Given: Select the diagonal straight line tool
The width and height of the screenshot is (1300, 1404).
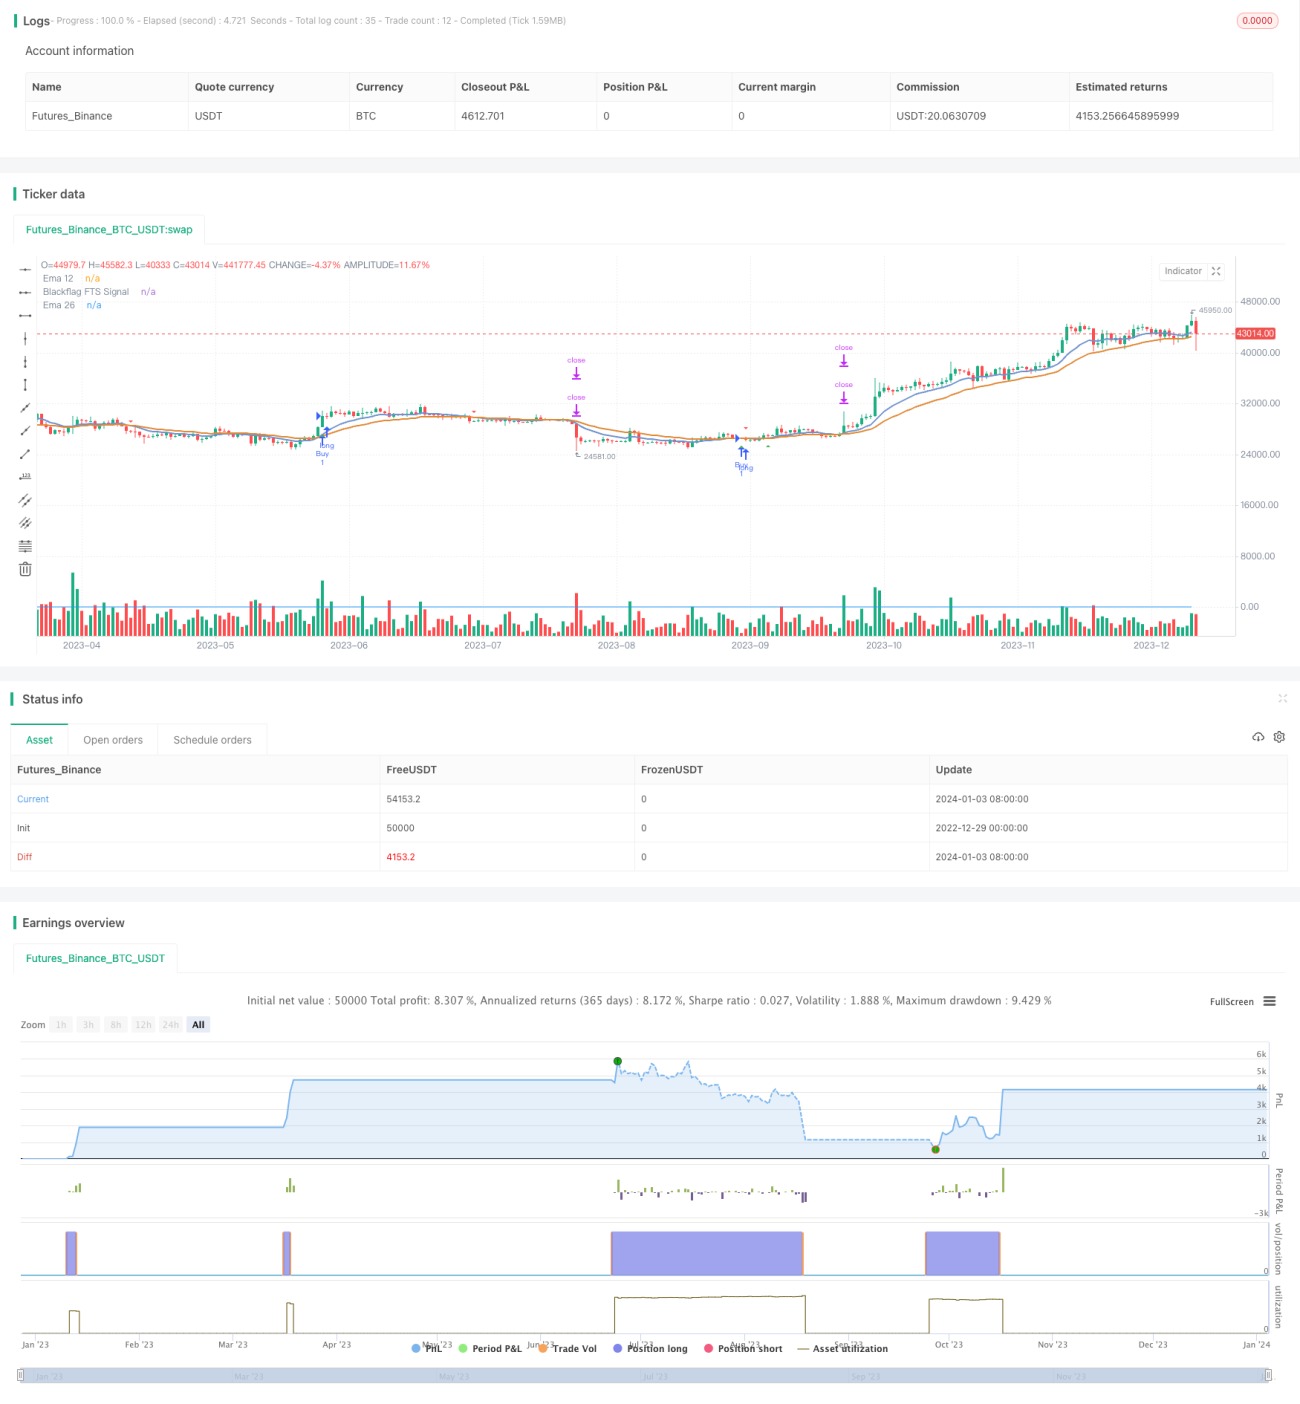Looking at the screenshot, I should pyautogui.click(x=25, y=407).
